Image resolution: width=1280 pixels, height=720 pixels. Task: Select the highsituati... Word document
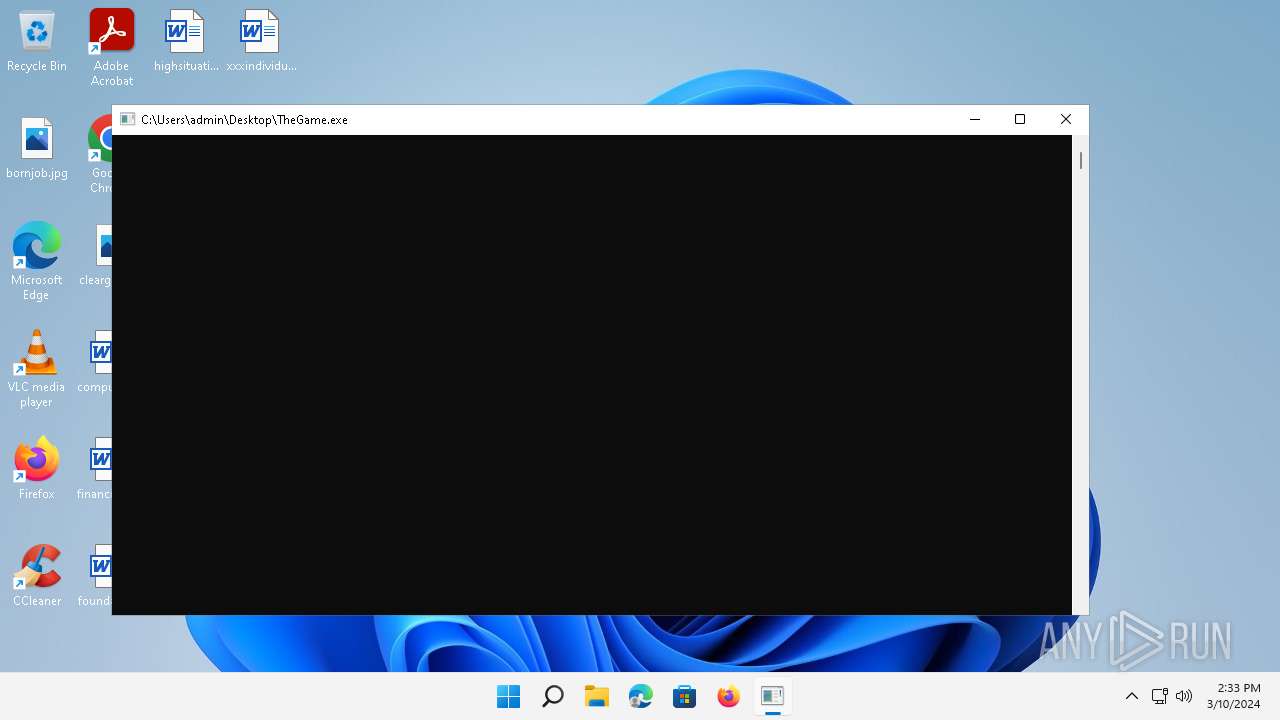pos(186,42)
